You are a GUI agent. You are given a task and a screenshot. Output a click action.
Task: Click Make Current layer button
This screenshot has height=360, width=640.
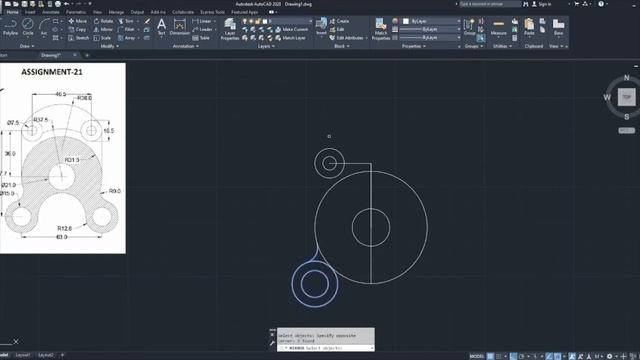click(291, 29)
